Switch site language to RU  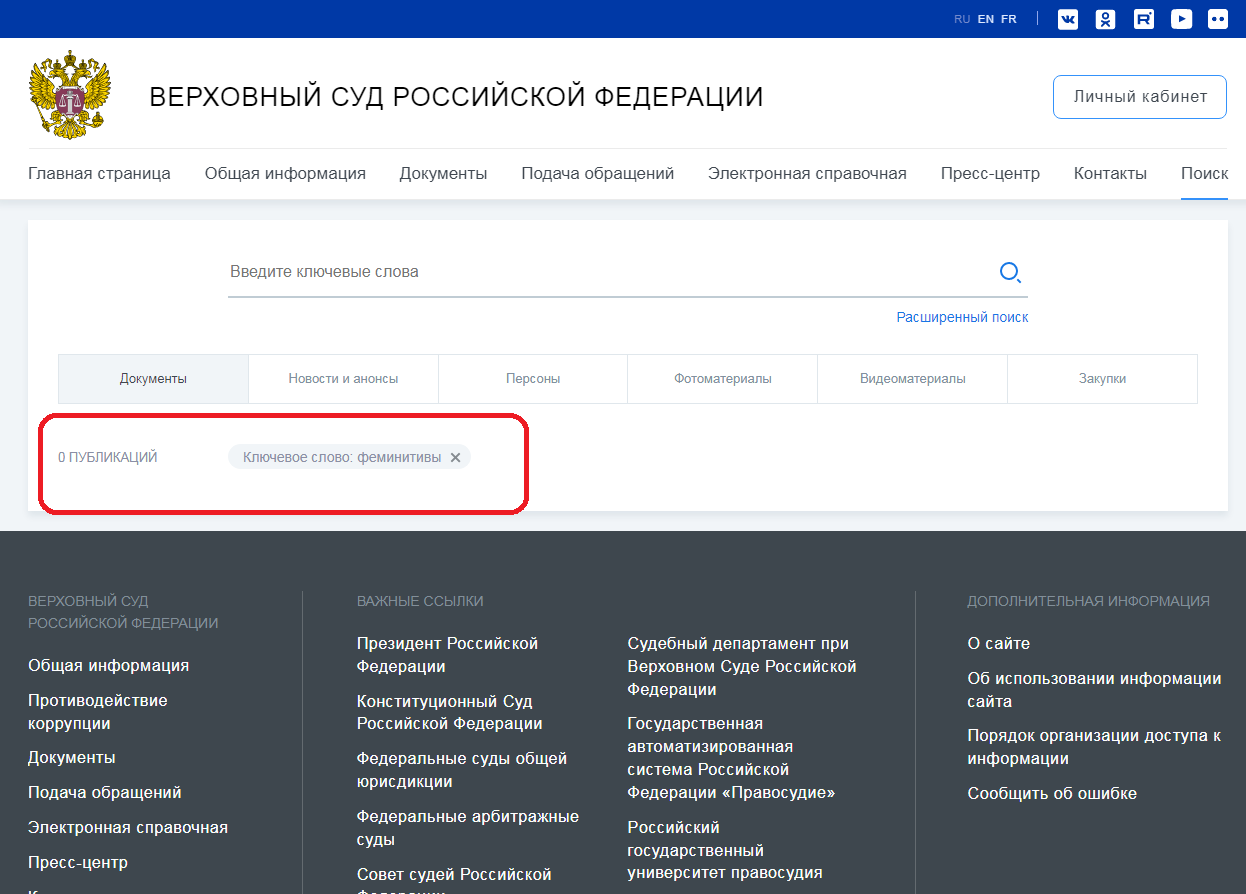click(x=962, y=19)
